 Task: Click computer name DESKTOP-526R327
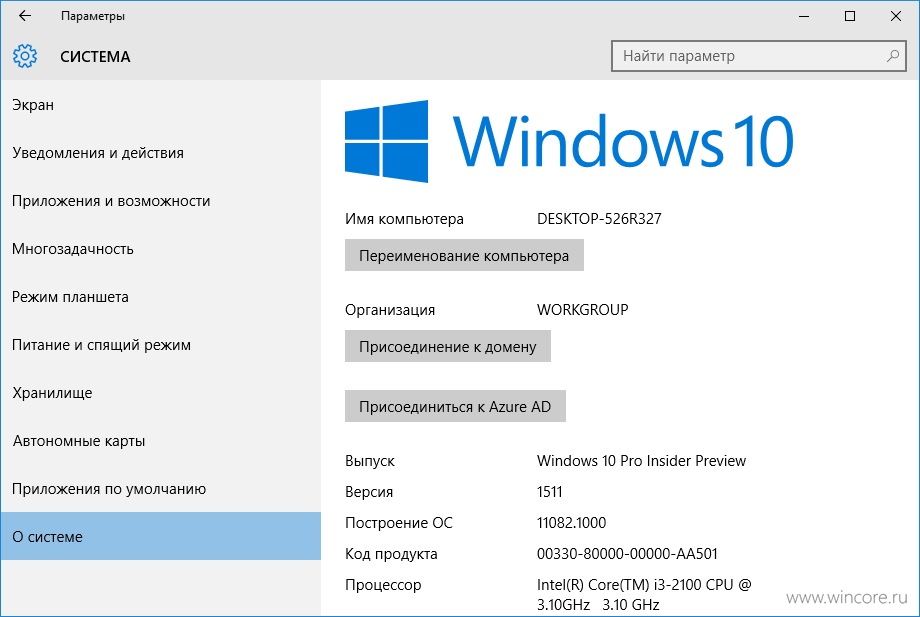click(x=599, y=219)
